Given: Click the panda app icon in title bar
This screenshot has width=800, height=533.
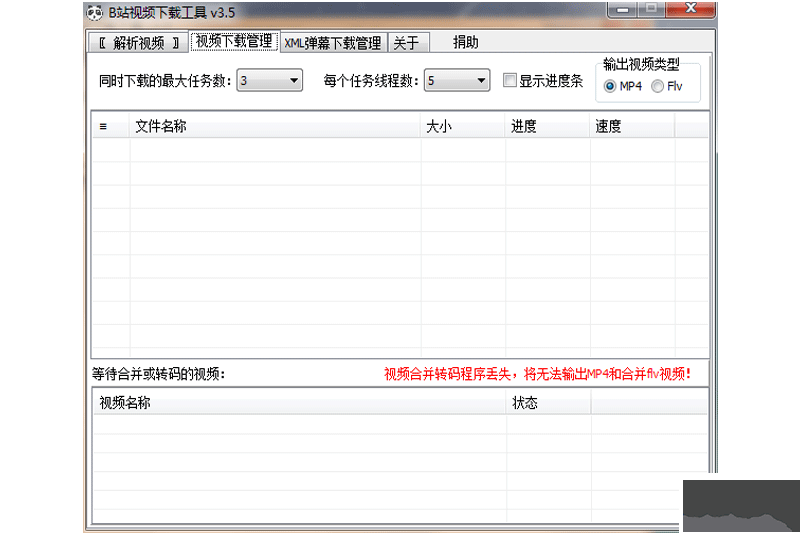Looking at the screenshot, I should click(94, 12).
